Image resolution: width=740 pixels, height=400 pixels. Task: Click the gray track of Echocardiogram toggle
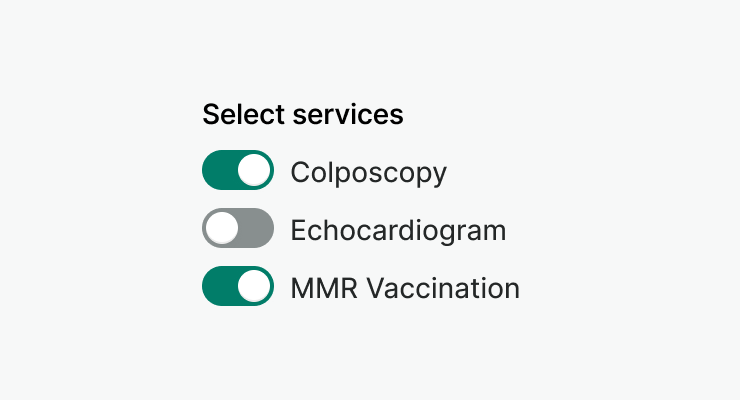(256, 229)
